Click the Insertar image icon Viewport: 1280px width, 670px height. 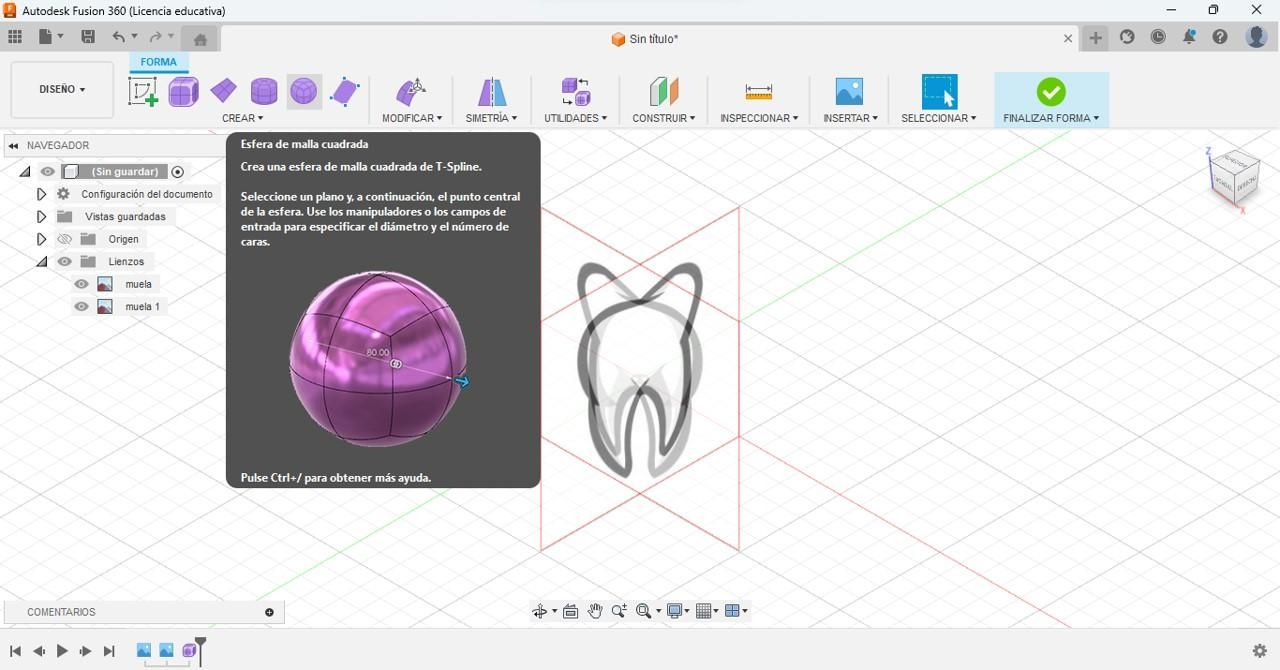click(849, 92)
